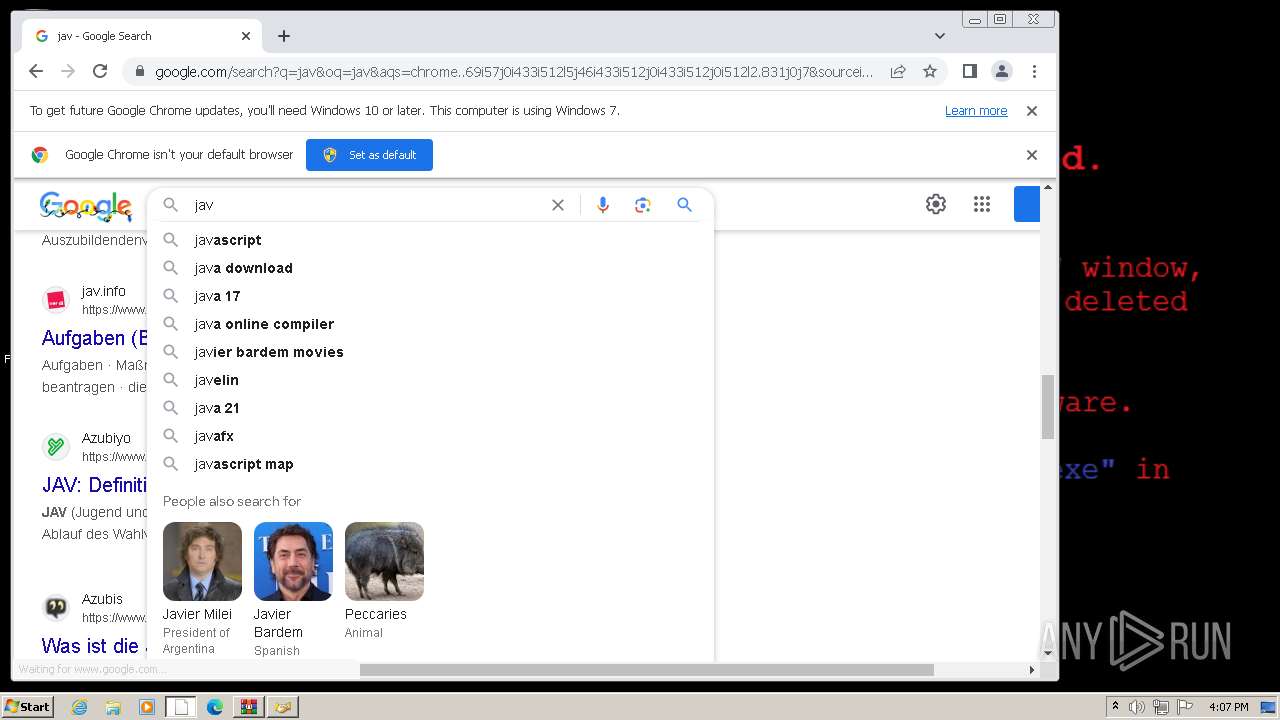
Task: Launch Internet Explorer from the taskbar
Action: pyautogui.click(x=79, y=707)
